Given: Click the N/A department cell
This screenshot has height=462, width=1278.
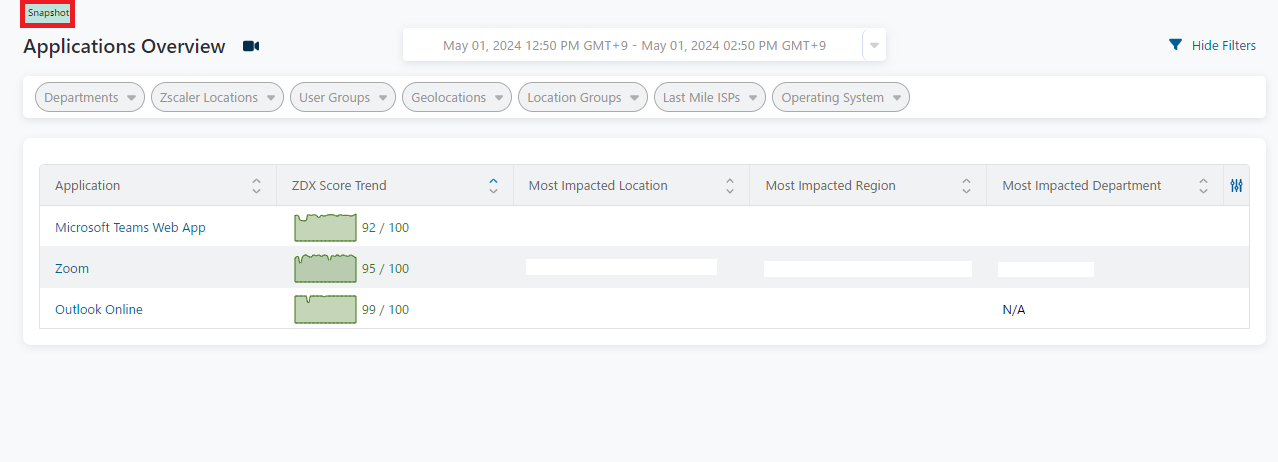Looking at the screenshot, I should click(1014, 309).
